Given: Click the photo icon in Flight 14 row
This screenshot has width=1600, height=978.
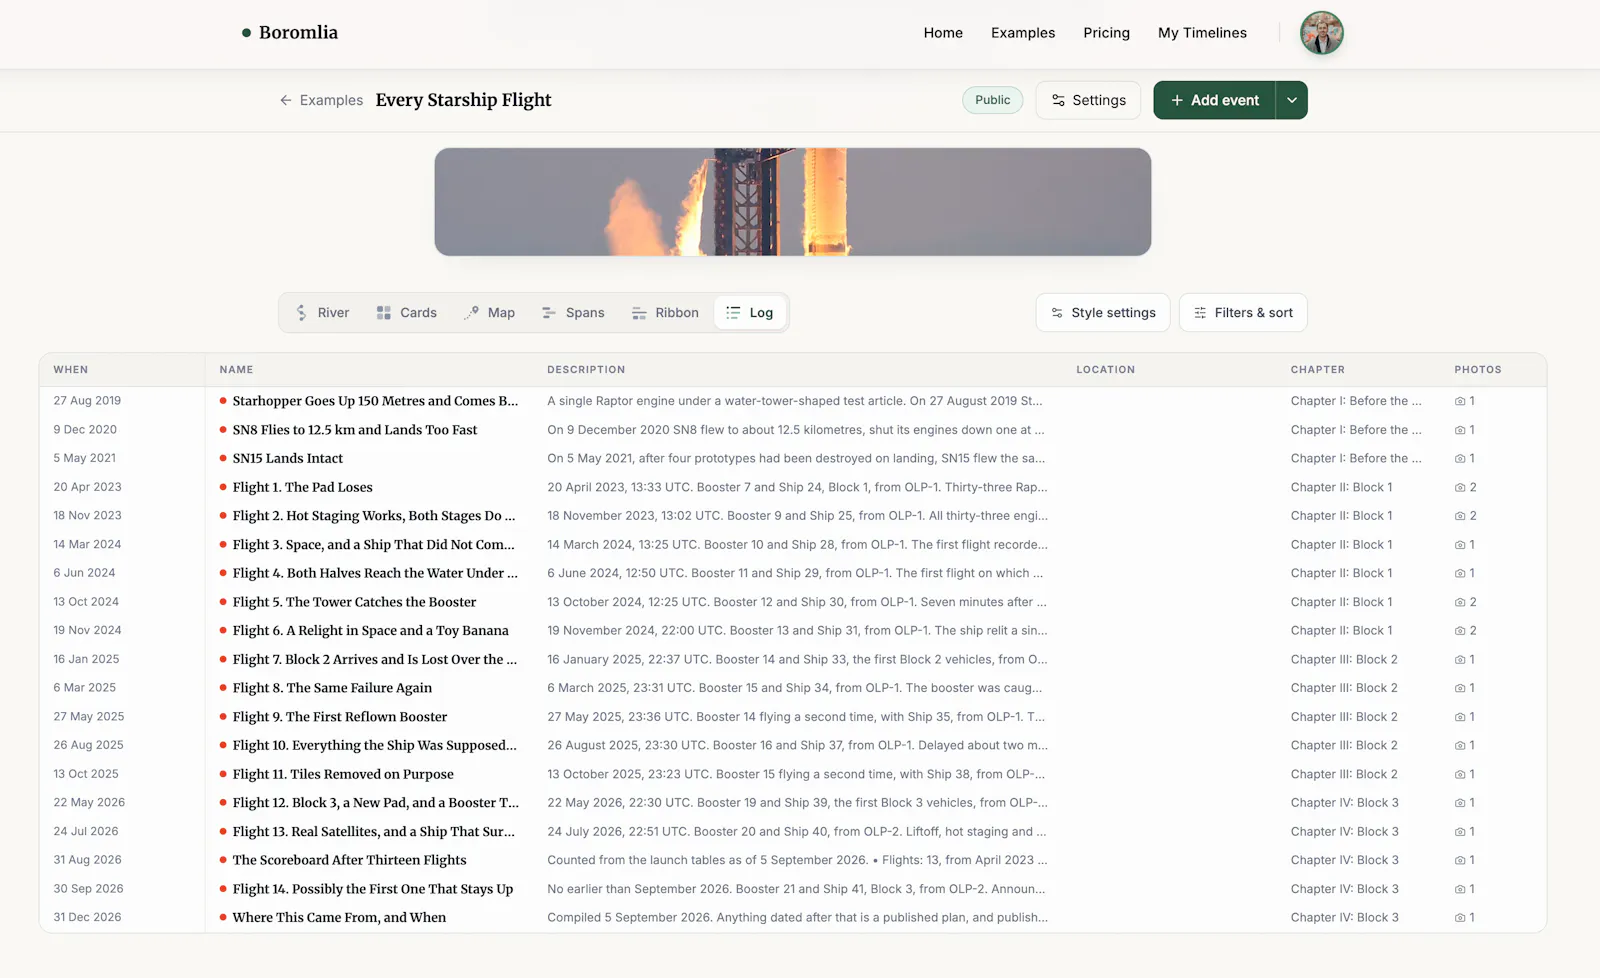Looking at the screenshot, I should pyautogui.click(x=1460, y=889).
